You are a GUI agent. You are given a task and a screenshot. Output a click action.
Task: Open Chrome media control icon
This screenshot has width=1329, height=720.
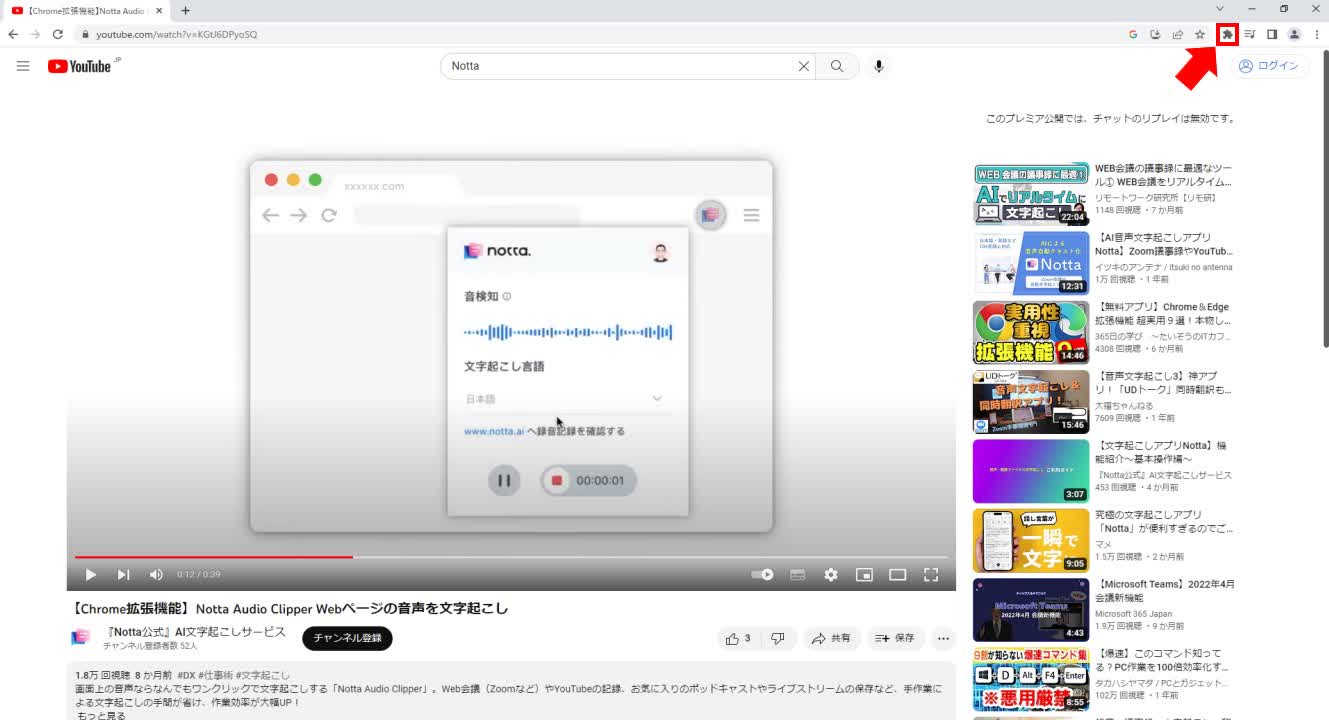[x=1250, y=34]
